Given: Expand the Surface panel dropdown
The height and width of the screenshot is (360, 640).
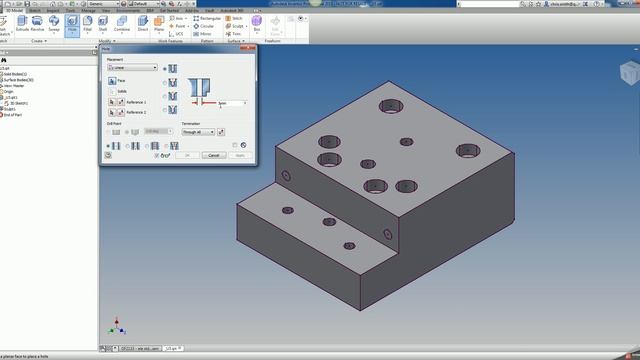Looking at the screenshot, I should pos(236,41).
